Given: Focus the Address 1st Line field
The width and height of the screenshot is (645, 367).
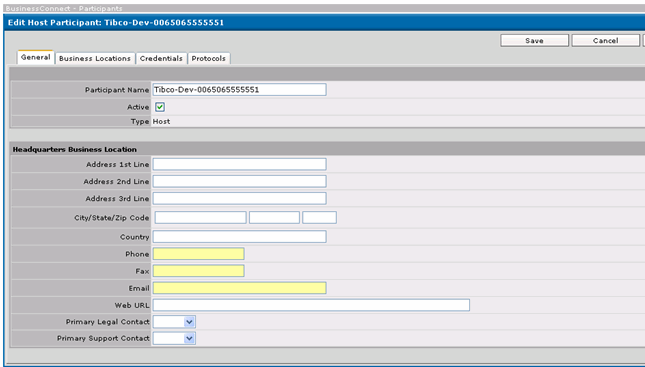Looking at the screenshot, I should (239, 164).
